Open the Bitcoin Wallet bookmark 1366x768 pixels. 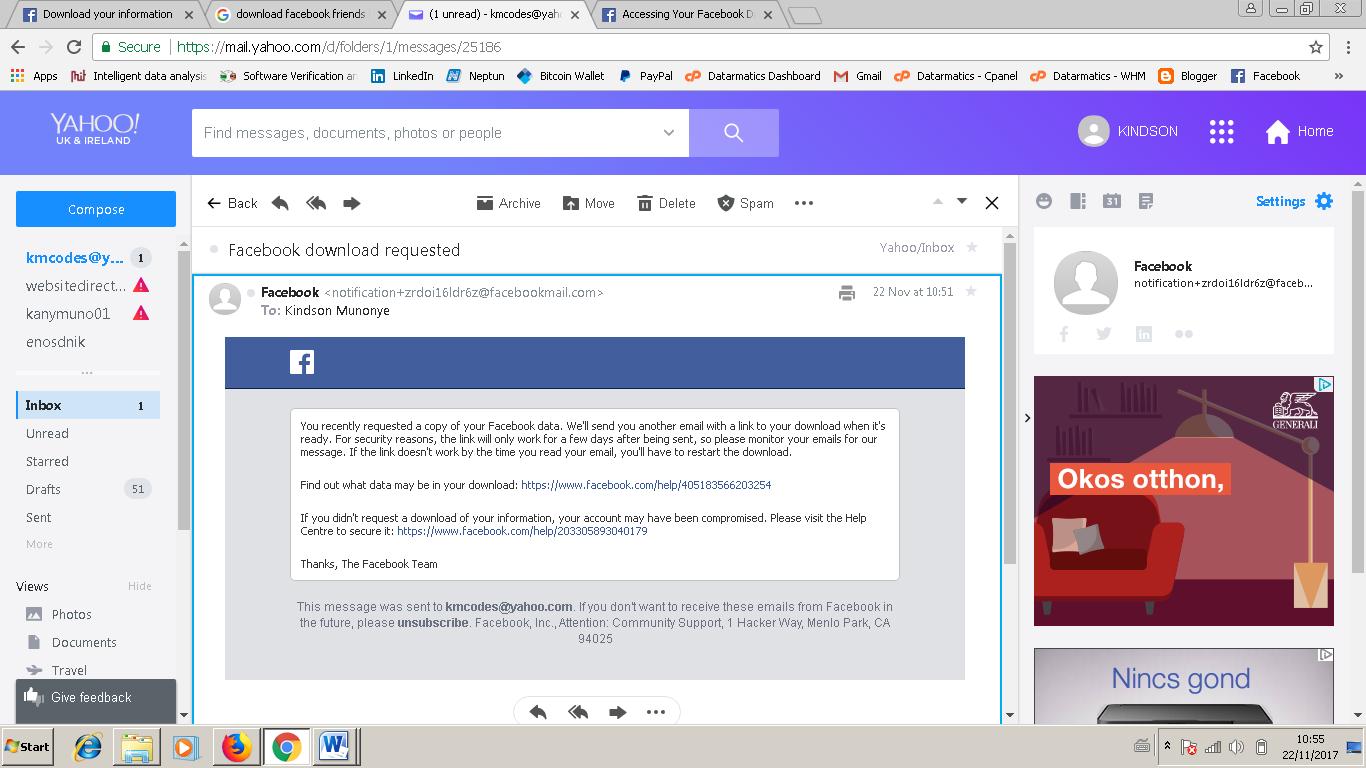(560, 76)
